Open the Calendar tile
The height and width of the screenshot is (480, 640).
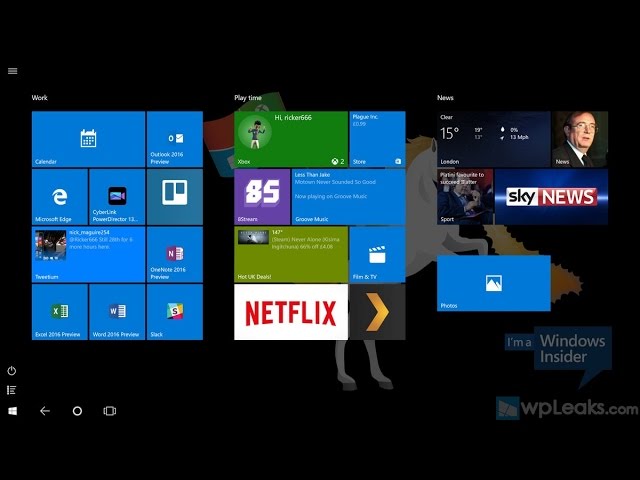pyautogui.click(x=88, y=139)
